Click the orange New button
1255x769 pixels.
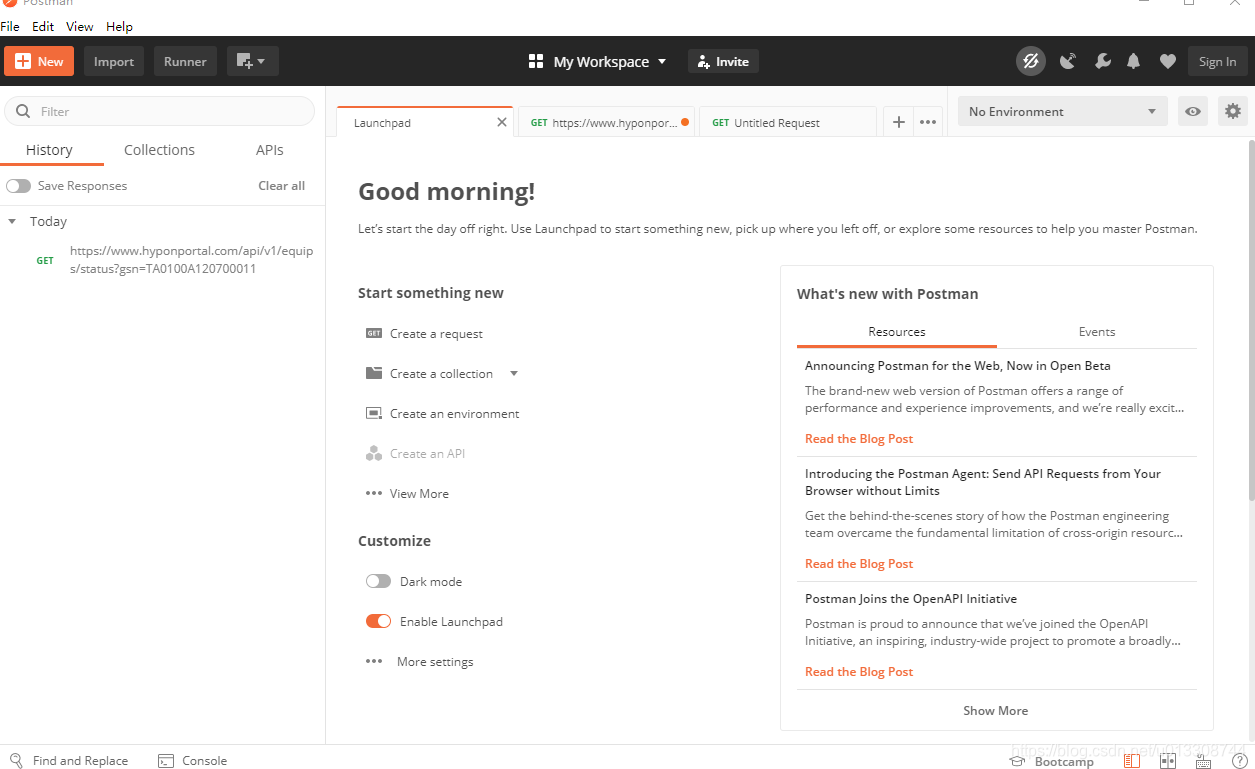pyautogui.click(x=39, y=61)
